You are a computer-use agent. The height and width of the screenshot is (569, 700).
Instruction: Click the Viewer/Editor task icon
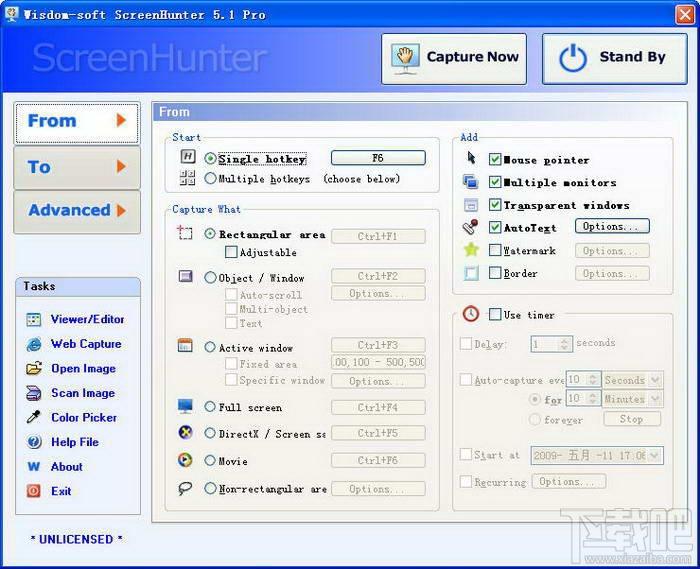click(x=33, y=320)
